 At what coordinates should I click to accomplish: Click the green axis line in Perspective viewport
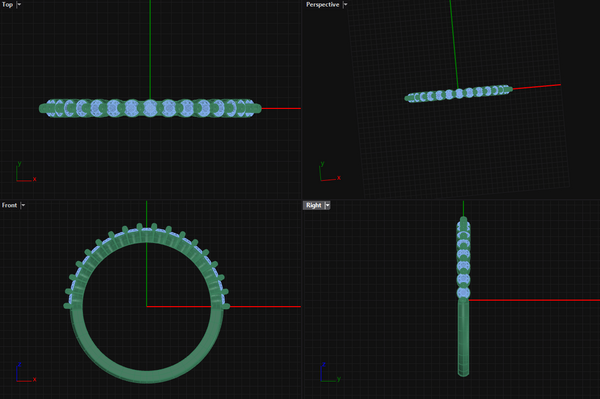[454, 44]
